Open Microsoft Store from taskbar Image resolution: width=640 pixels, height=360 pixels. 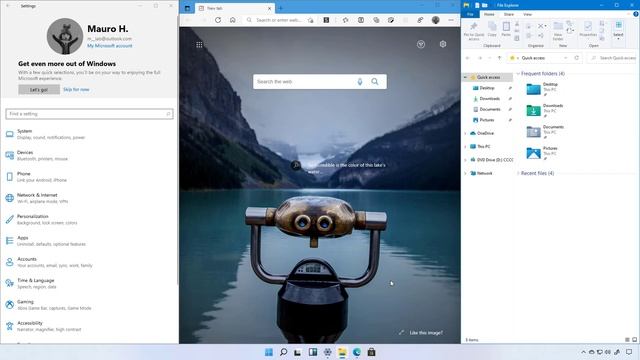(x=371, y=352)
